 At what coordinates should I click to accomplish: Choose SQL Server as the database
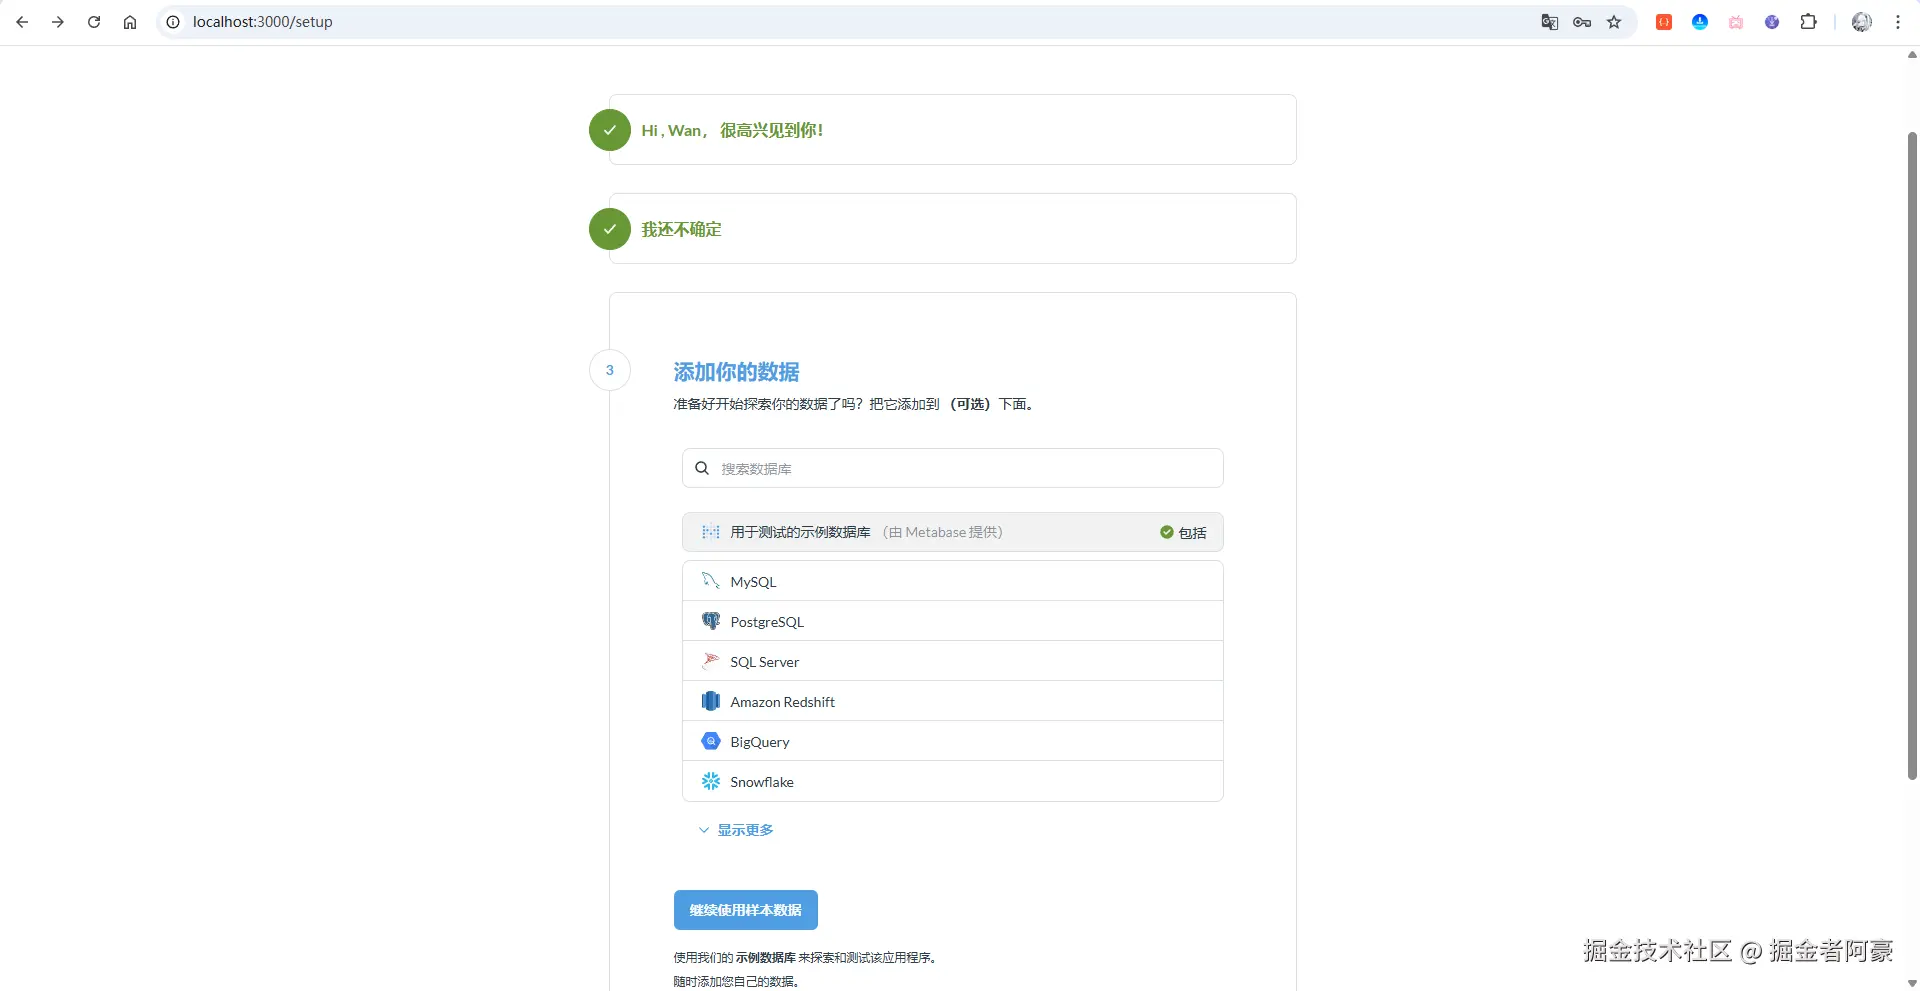click(953, 661)
